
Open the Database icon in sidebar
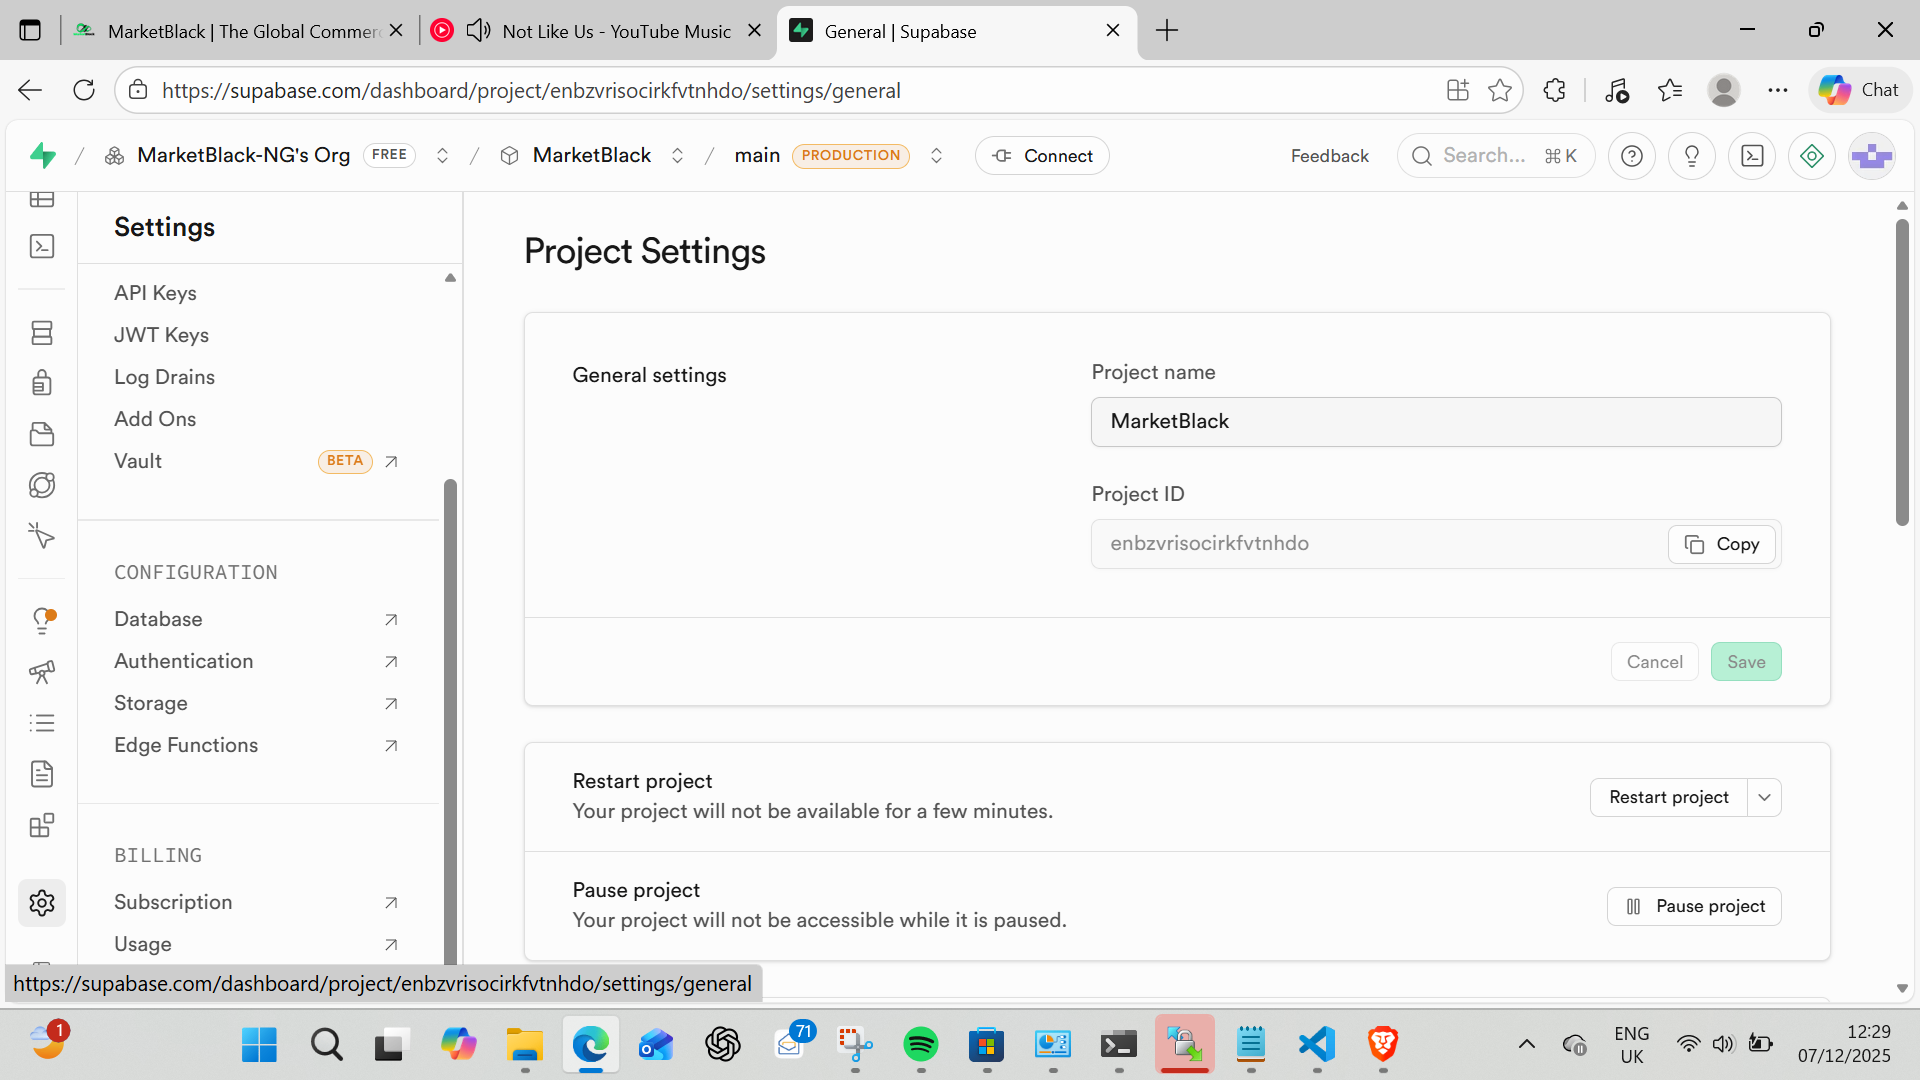click(42, 333)
